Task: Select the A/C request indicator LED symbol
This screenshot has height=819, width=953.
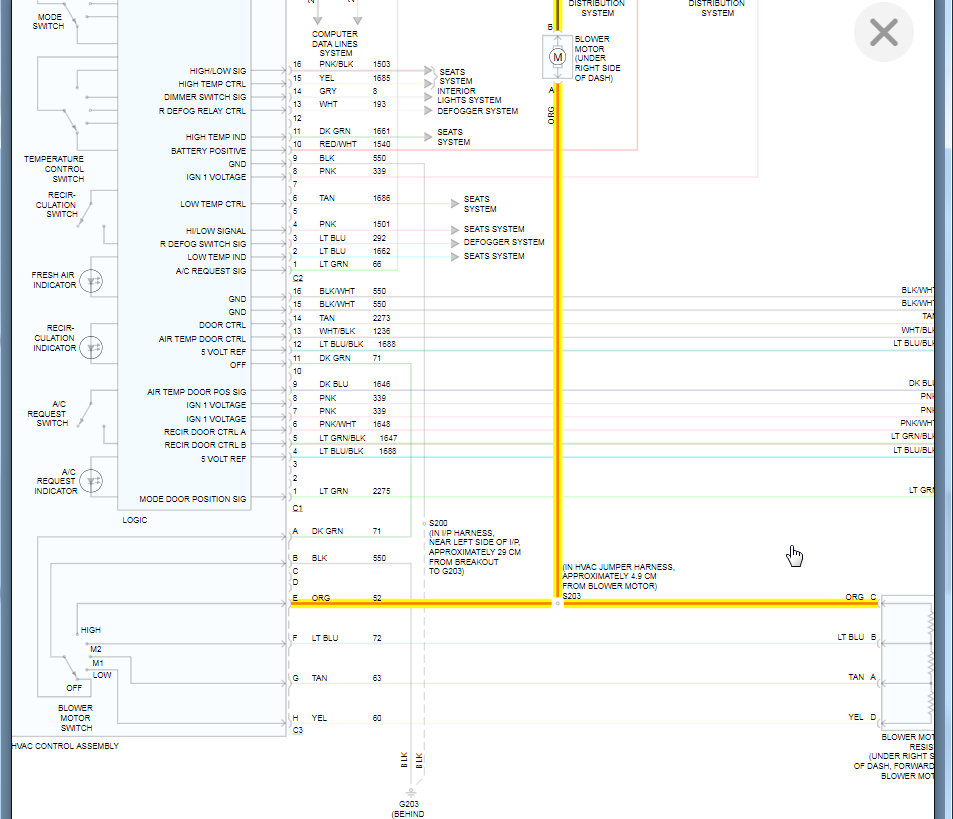Action: [91, 481]
